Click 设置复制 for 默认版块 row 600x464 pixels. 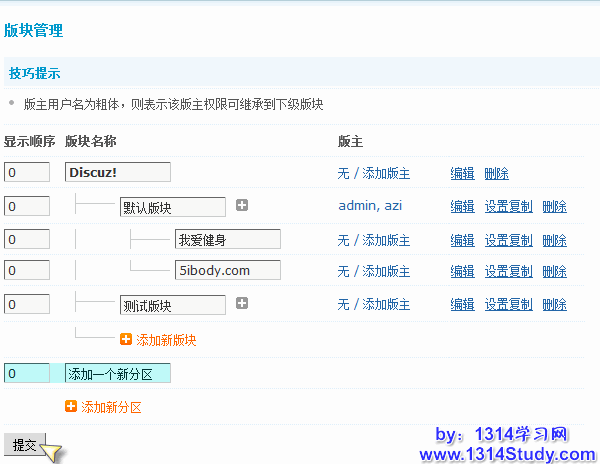(508, 207)
